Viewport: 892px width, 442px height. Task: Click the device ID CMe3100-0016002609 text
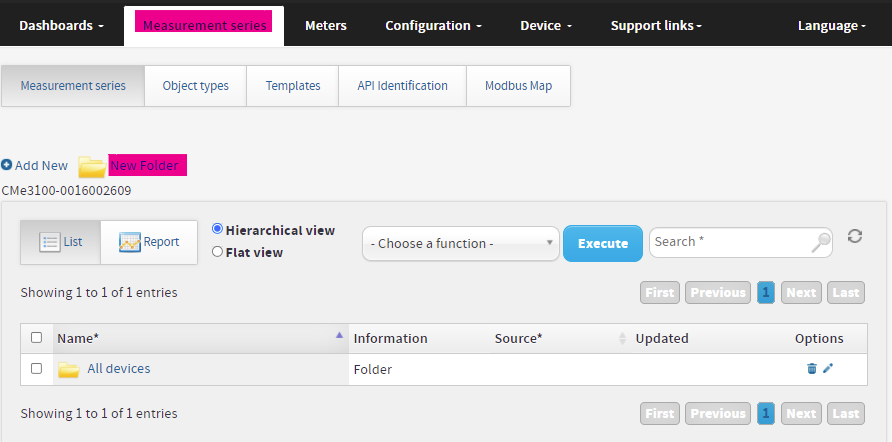coord(67,191)
